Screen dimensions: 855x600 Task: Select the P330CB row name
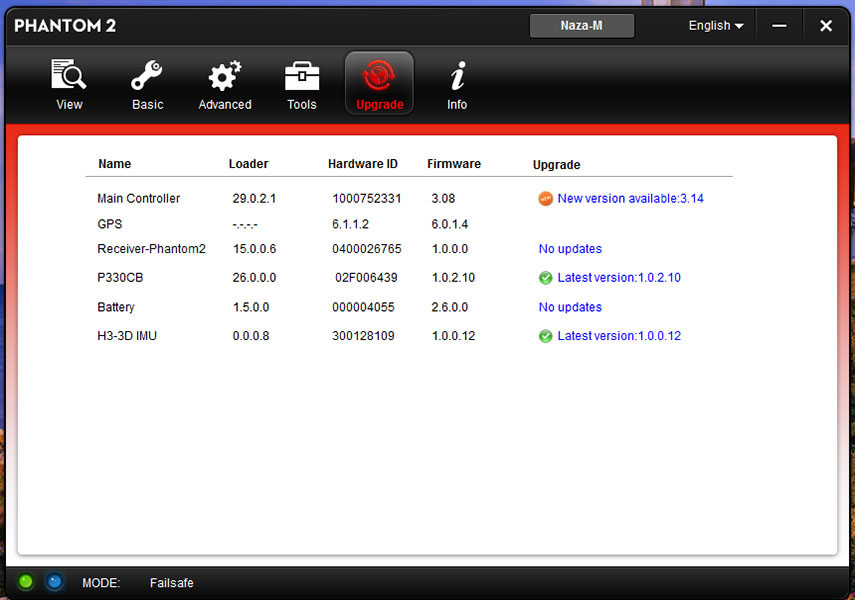(120, 278)
